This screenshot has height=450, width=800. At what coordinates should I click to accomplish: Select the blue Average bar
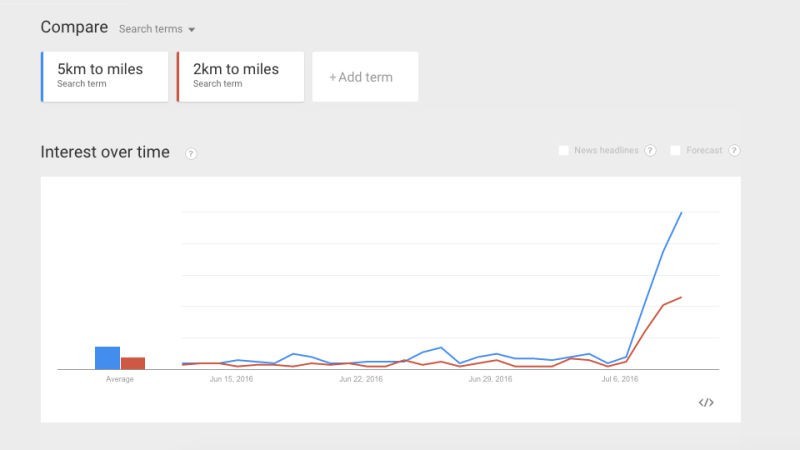108,358
